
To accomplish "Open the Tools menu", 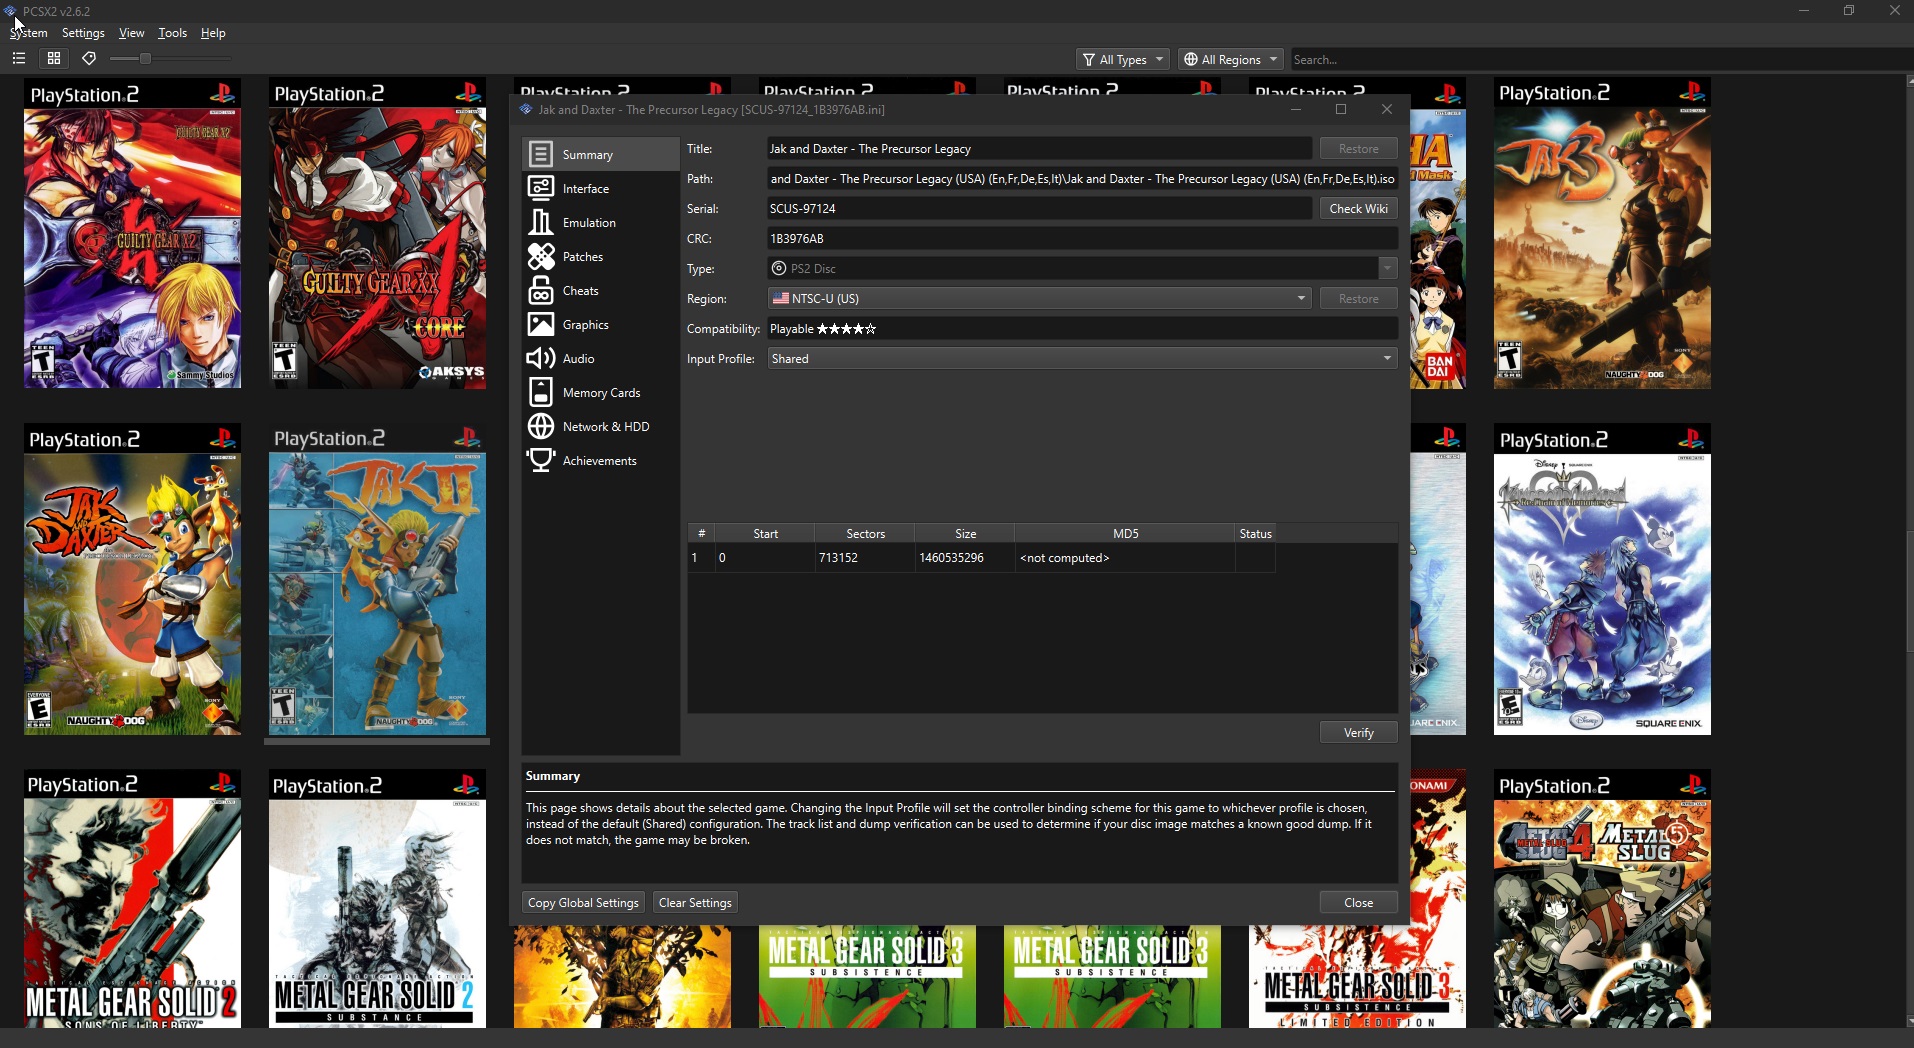I will click(x=172, y=33).
